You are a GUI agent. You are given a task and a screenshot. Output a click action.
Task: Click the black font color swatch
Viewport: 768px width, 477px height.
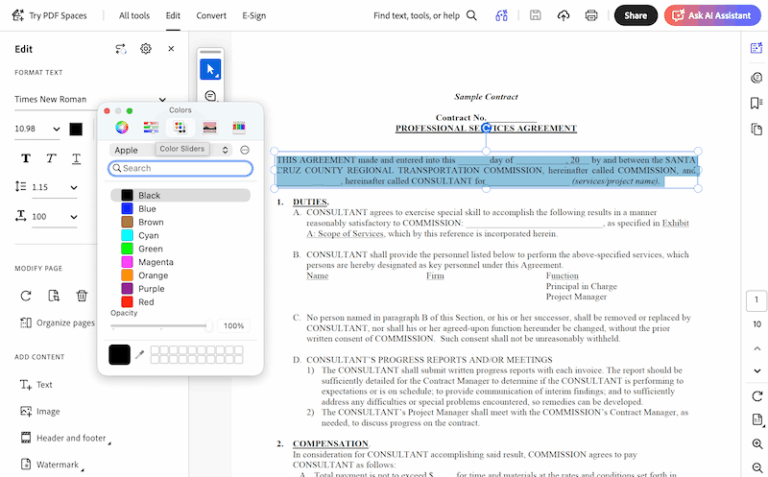tap(76, 129)
